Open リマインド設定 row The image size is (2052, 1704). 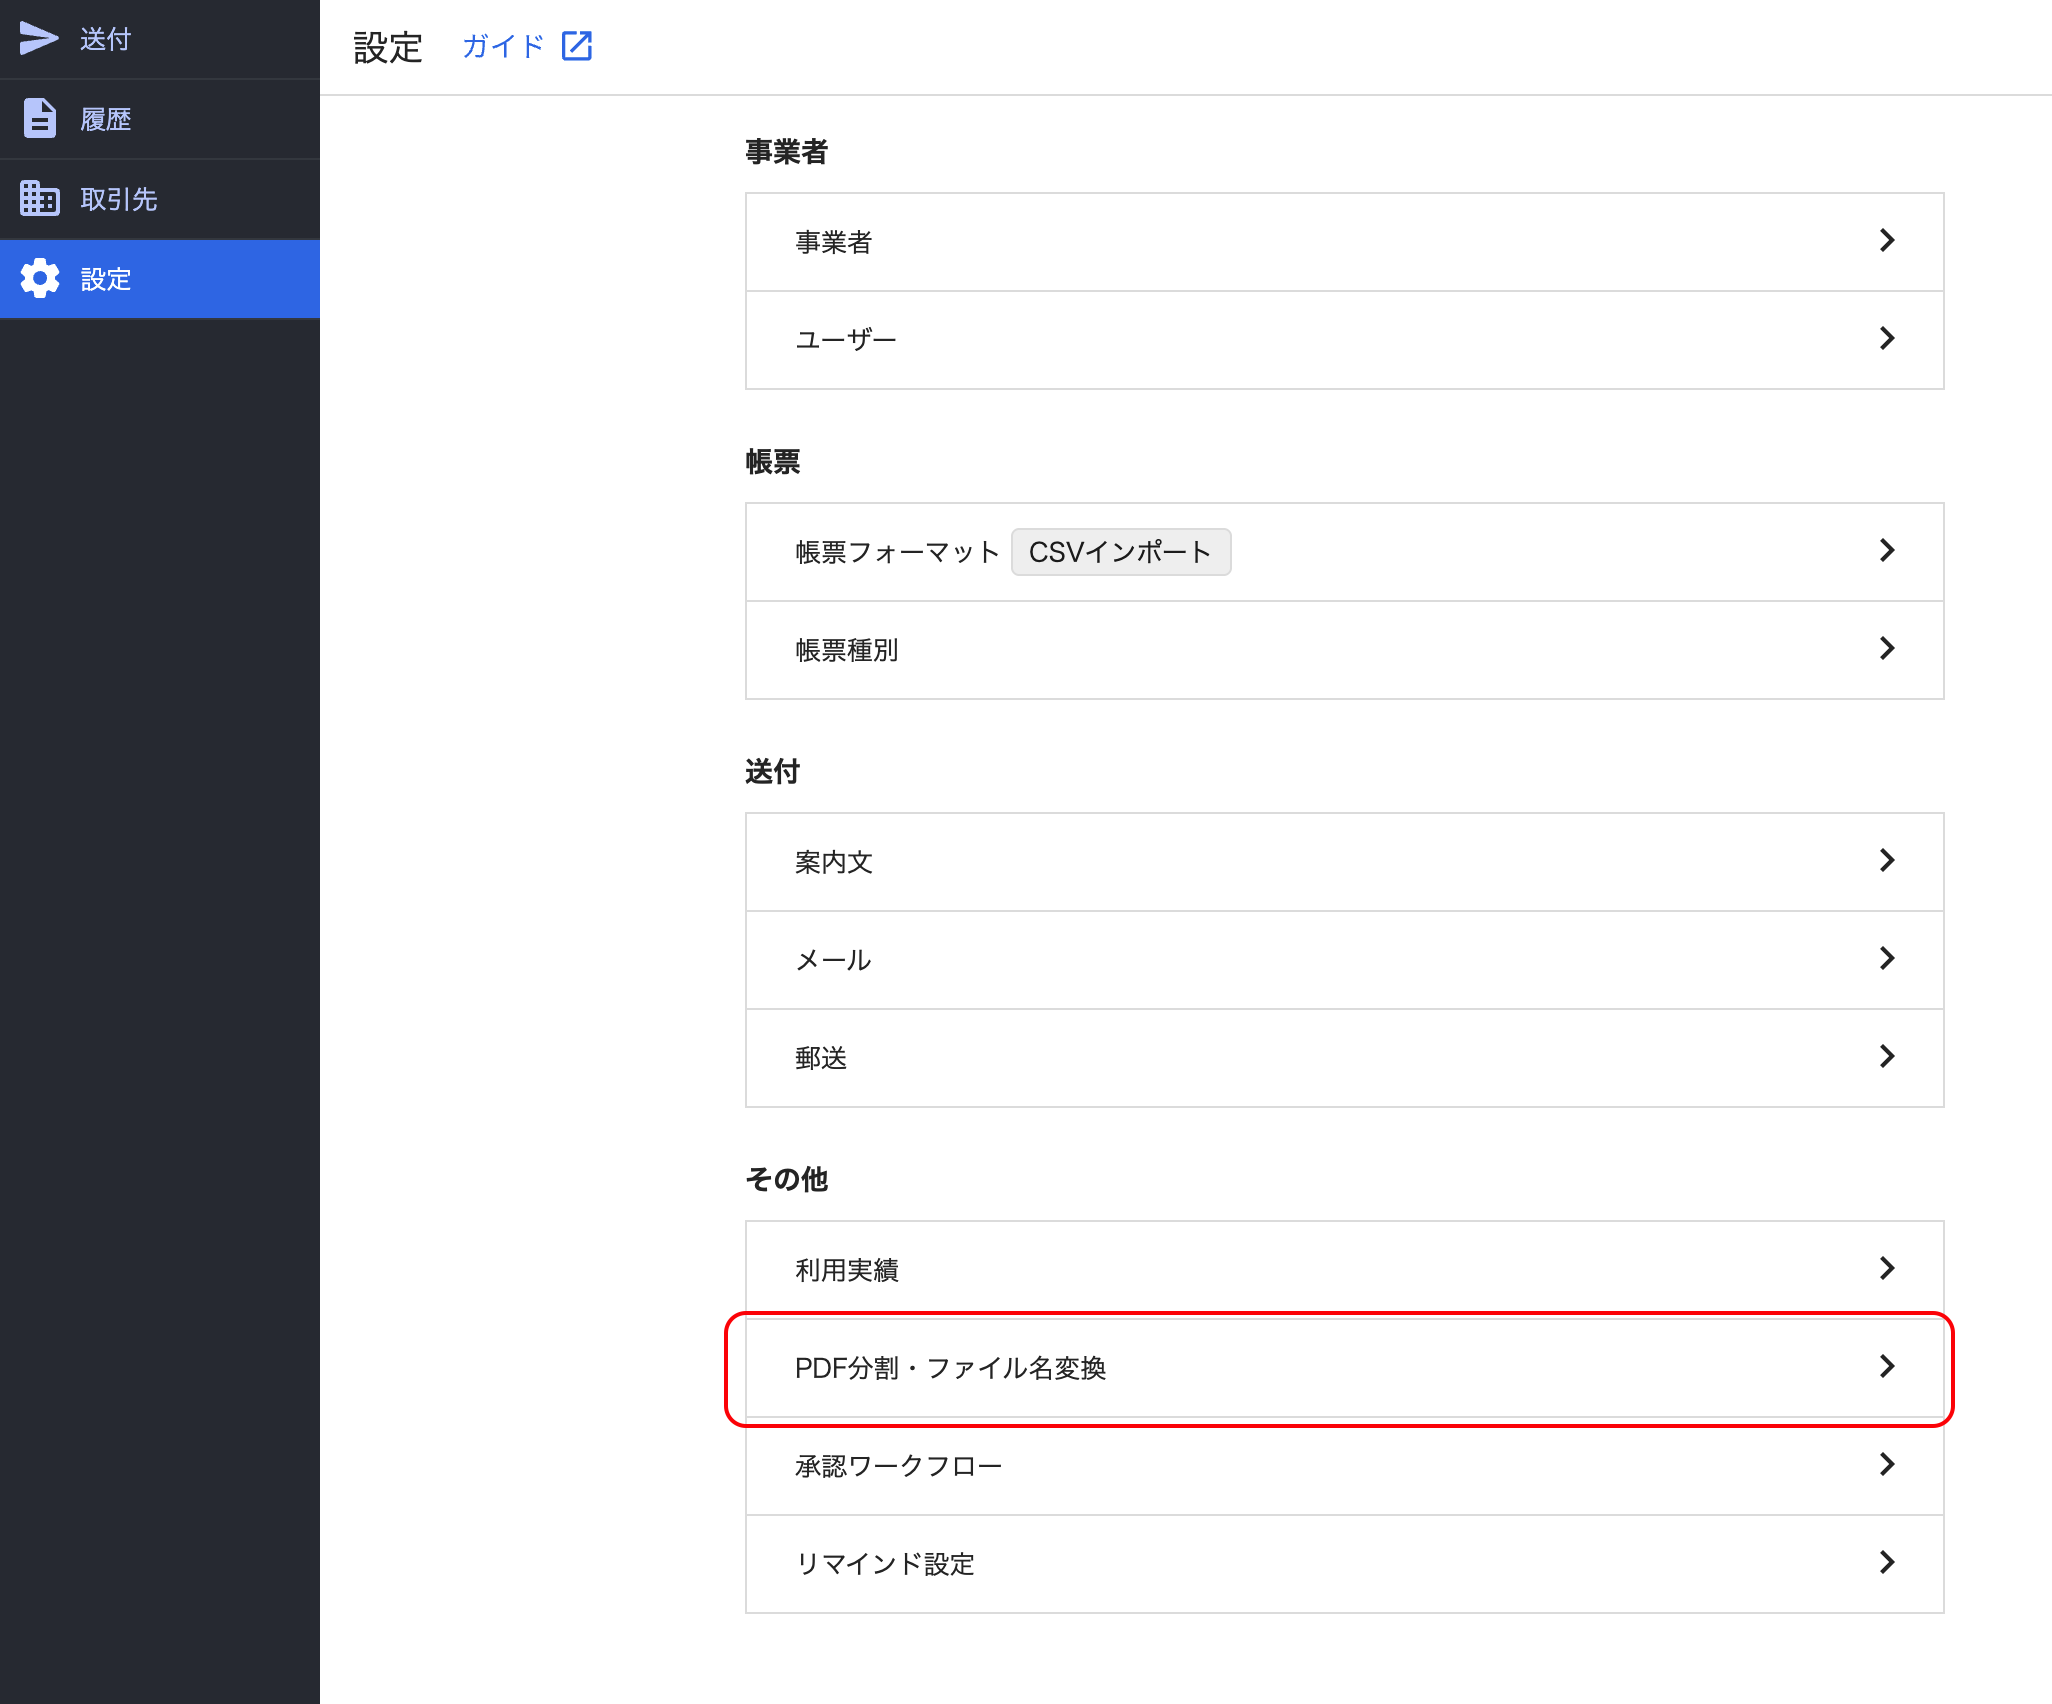click(884, 1564)
